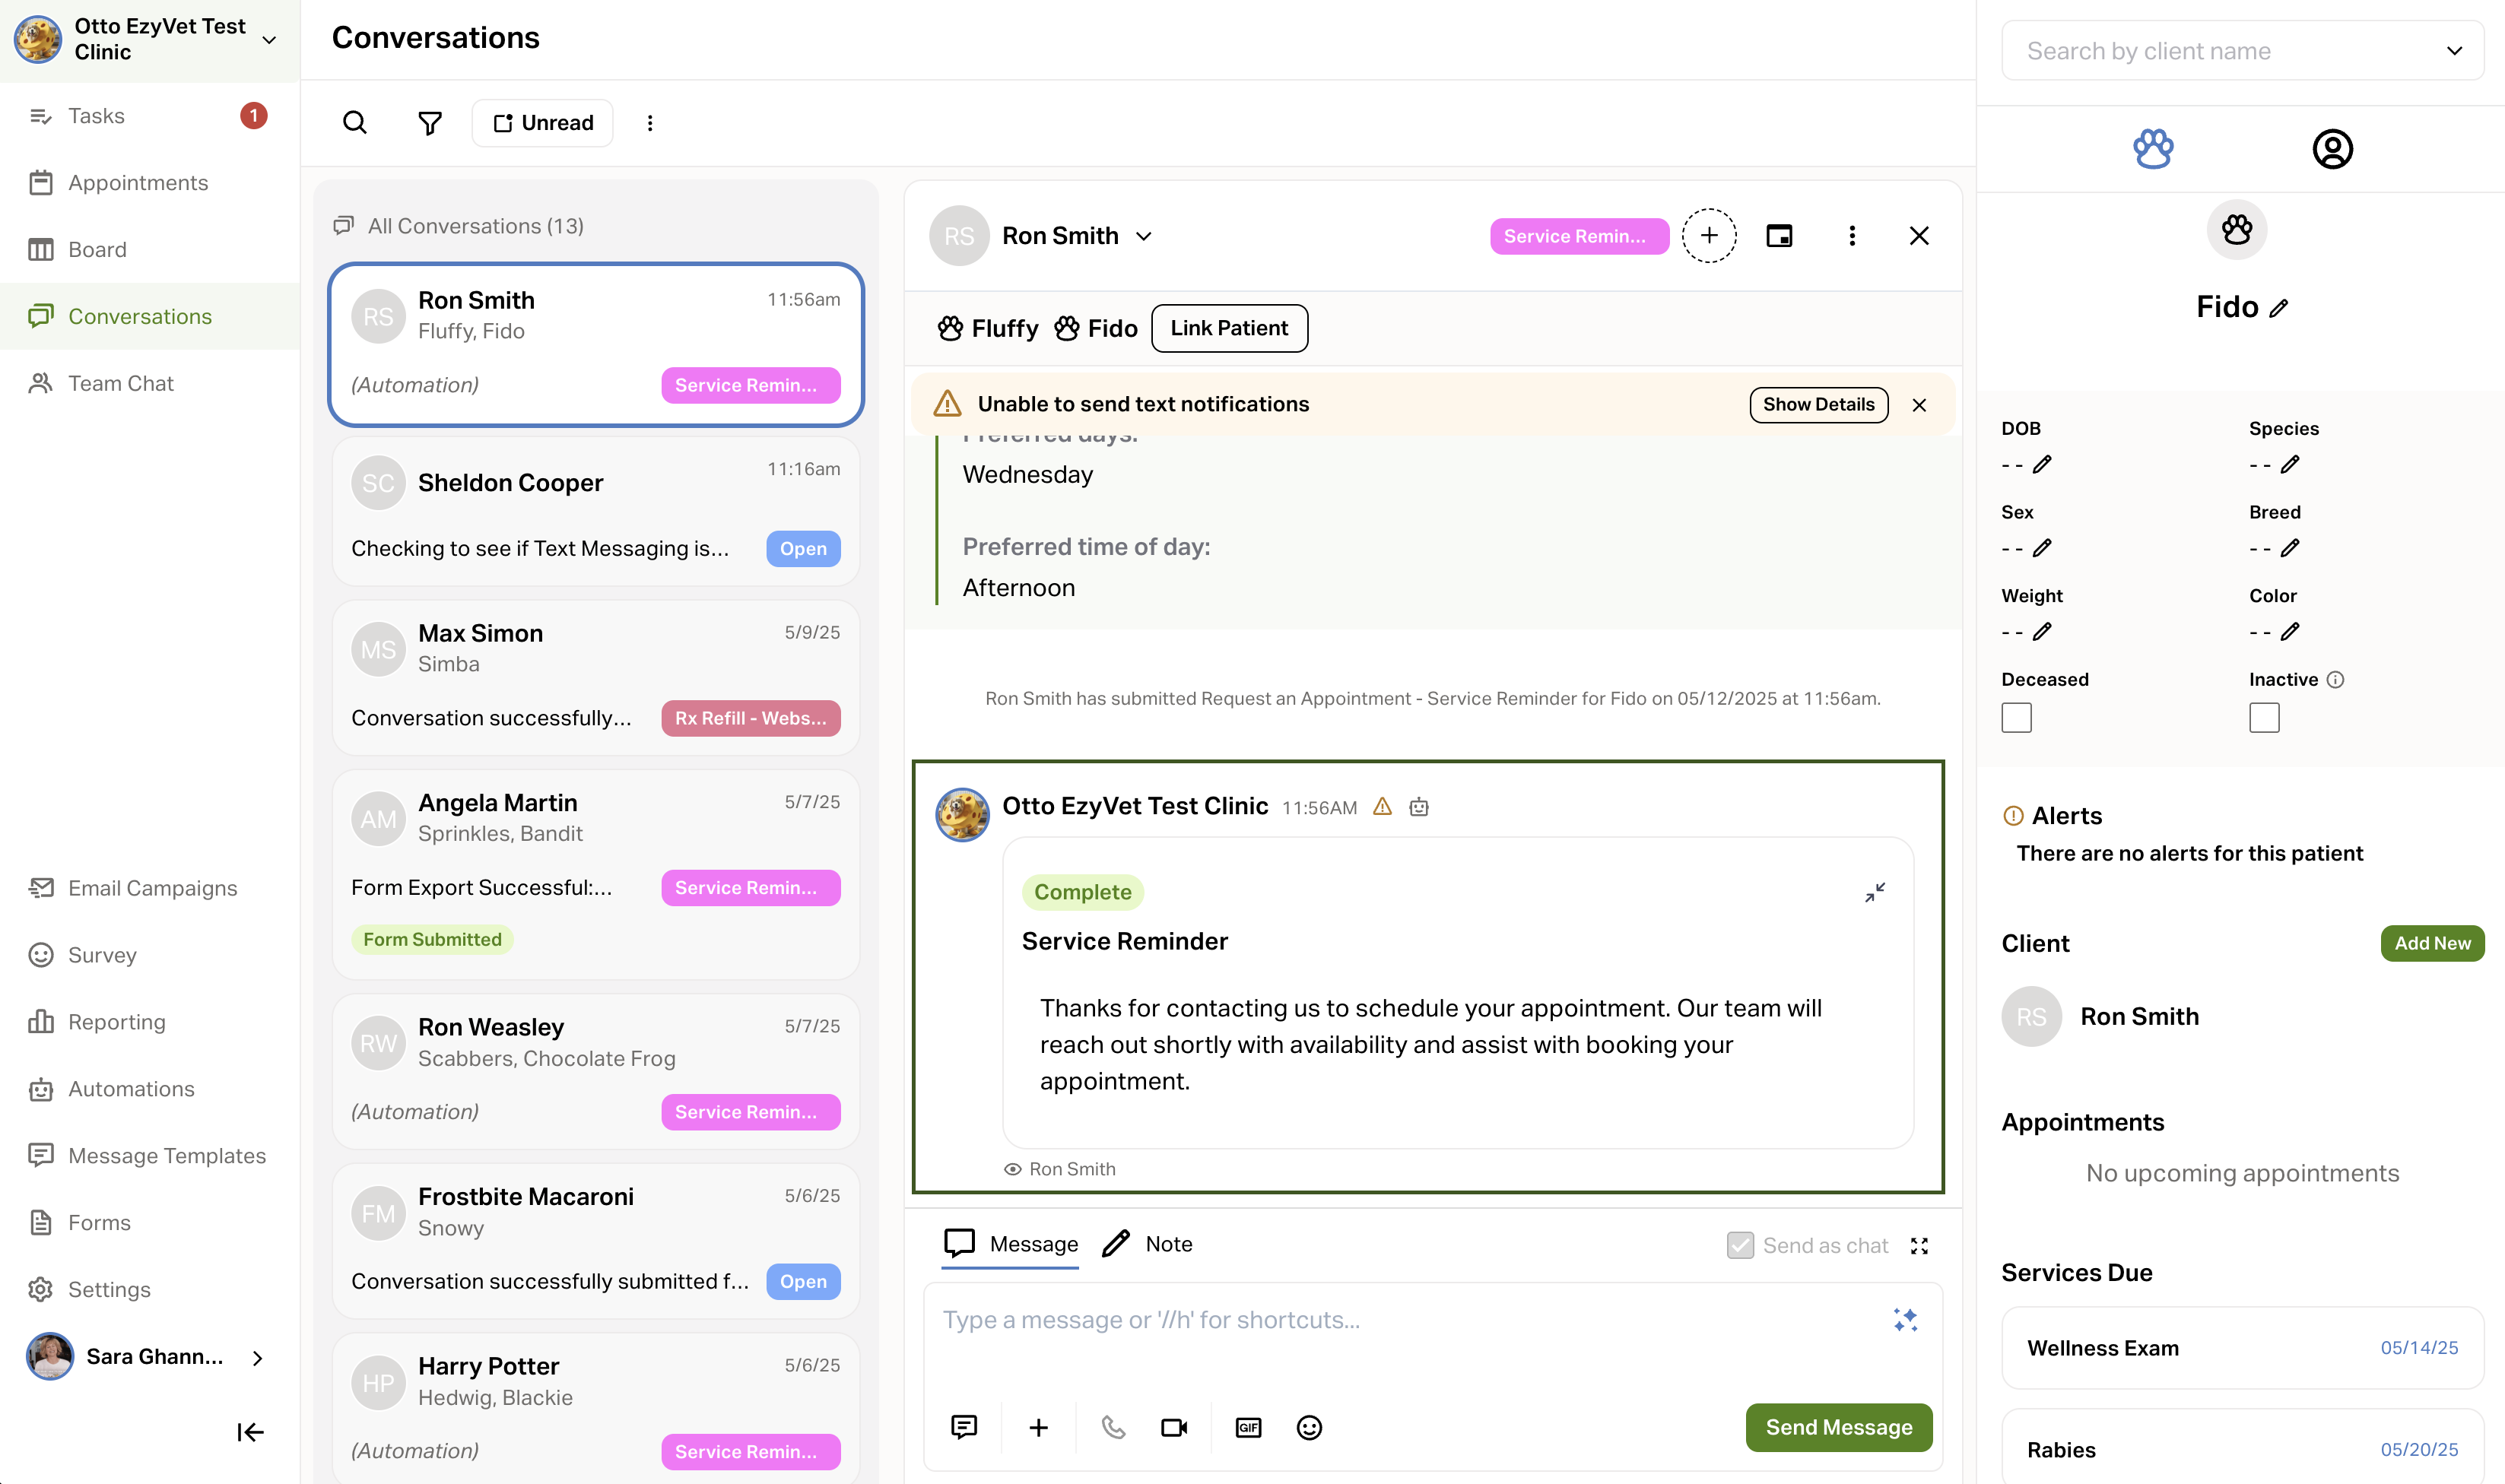The image size is (2505, 1484).
Task: Open Max Simon conversation
Action: coord(596,678)
